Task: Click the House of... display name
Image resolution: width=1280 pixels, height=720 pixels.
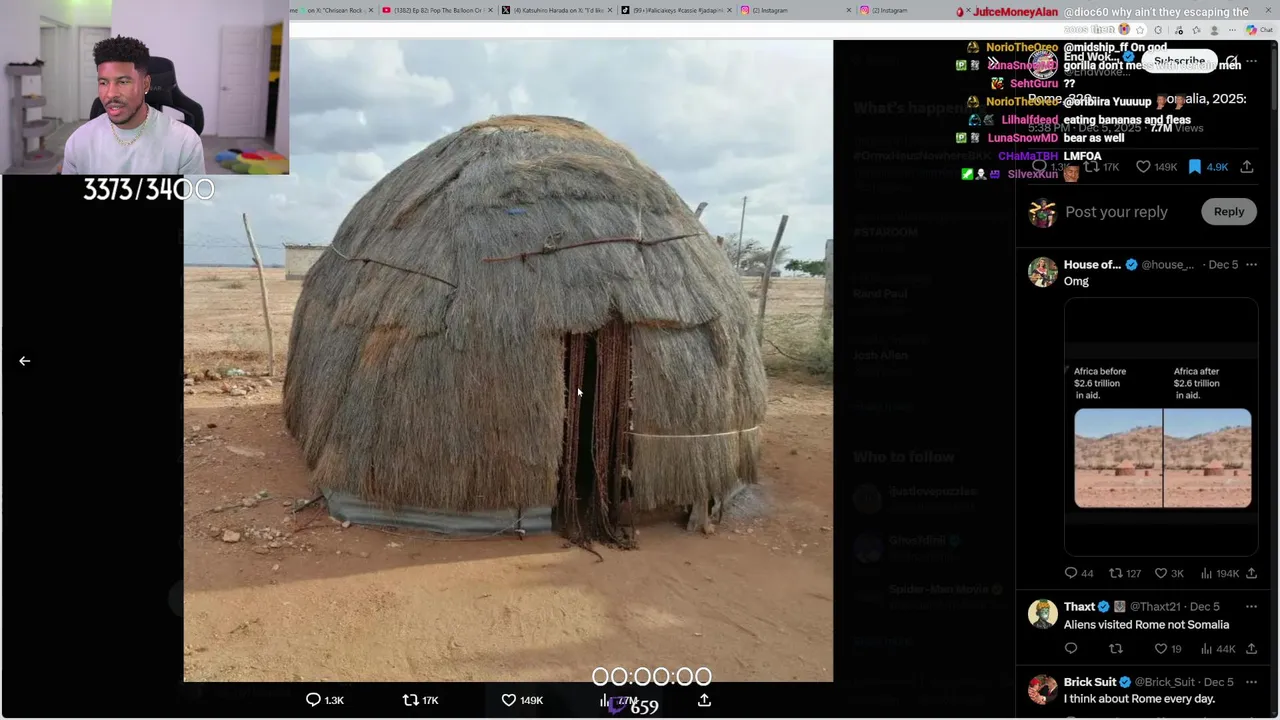Action: click(x=1092, y=265)
